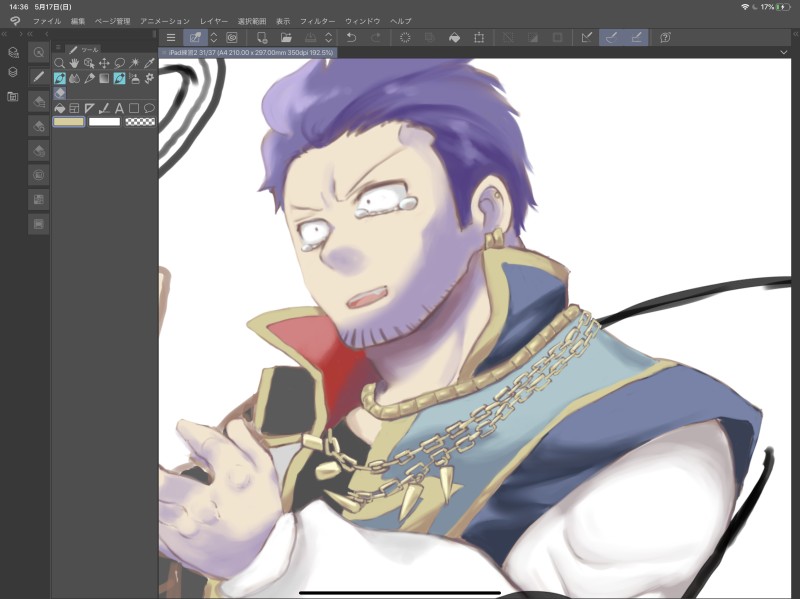Toggle snap to special ruler

click(611, 37)
